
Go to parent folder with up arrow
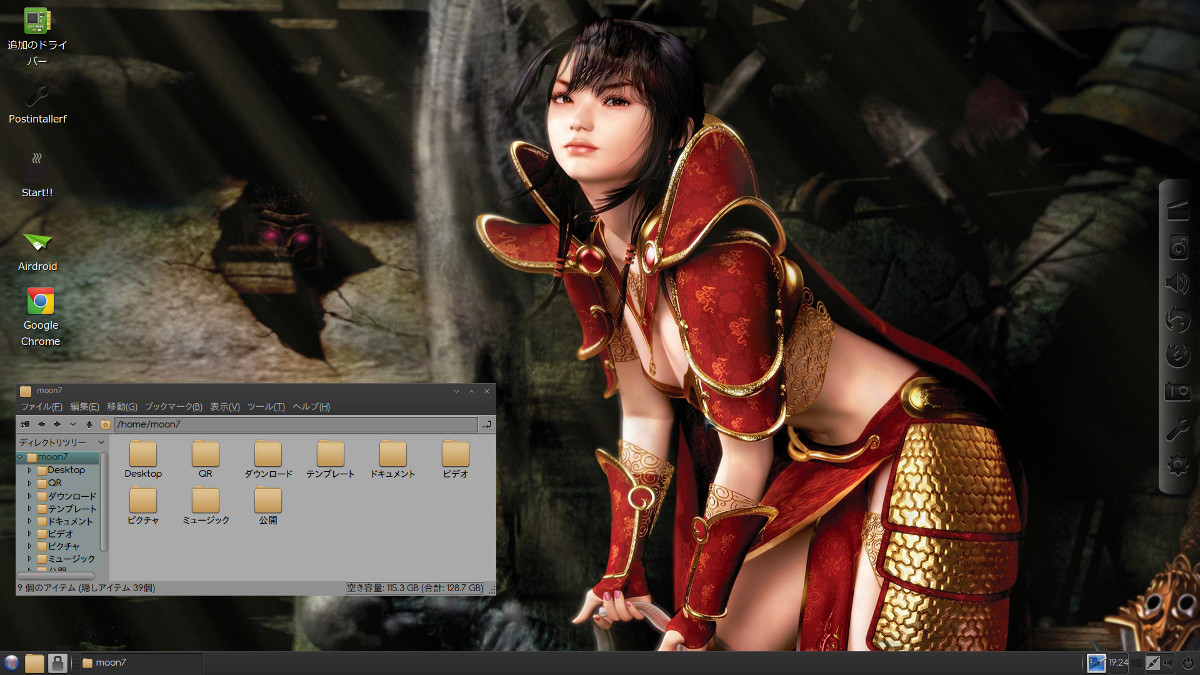(x=89, y=425)
